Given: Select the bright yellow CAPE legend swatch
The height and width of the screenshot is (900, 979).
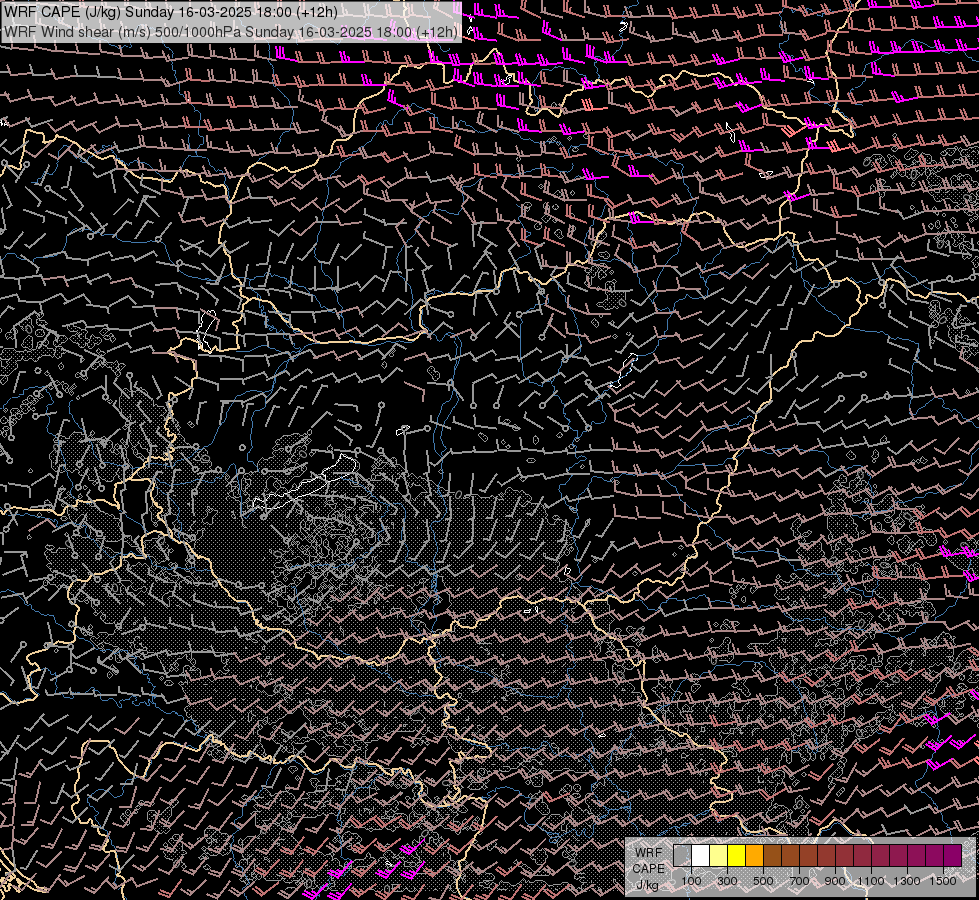Looking at the screenshot, I should tap(736, 855).
